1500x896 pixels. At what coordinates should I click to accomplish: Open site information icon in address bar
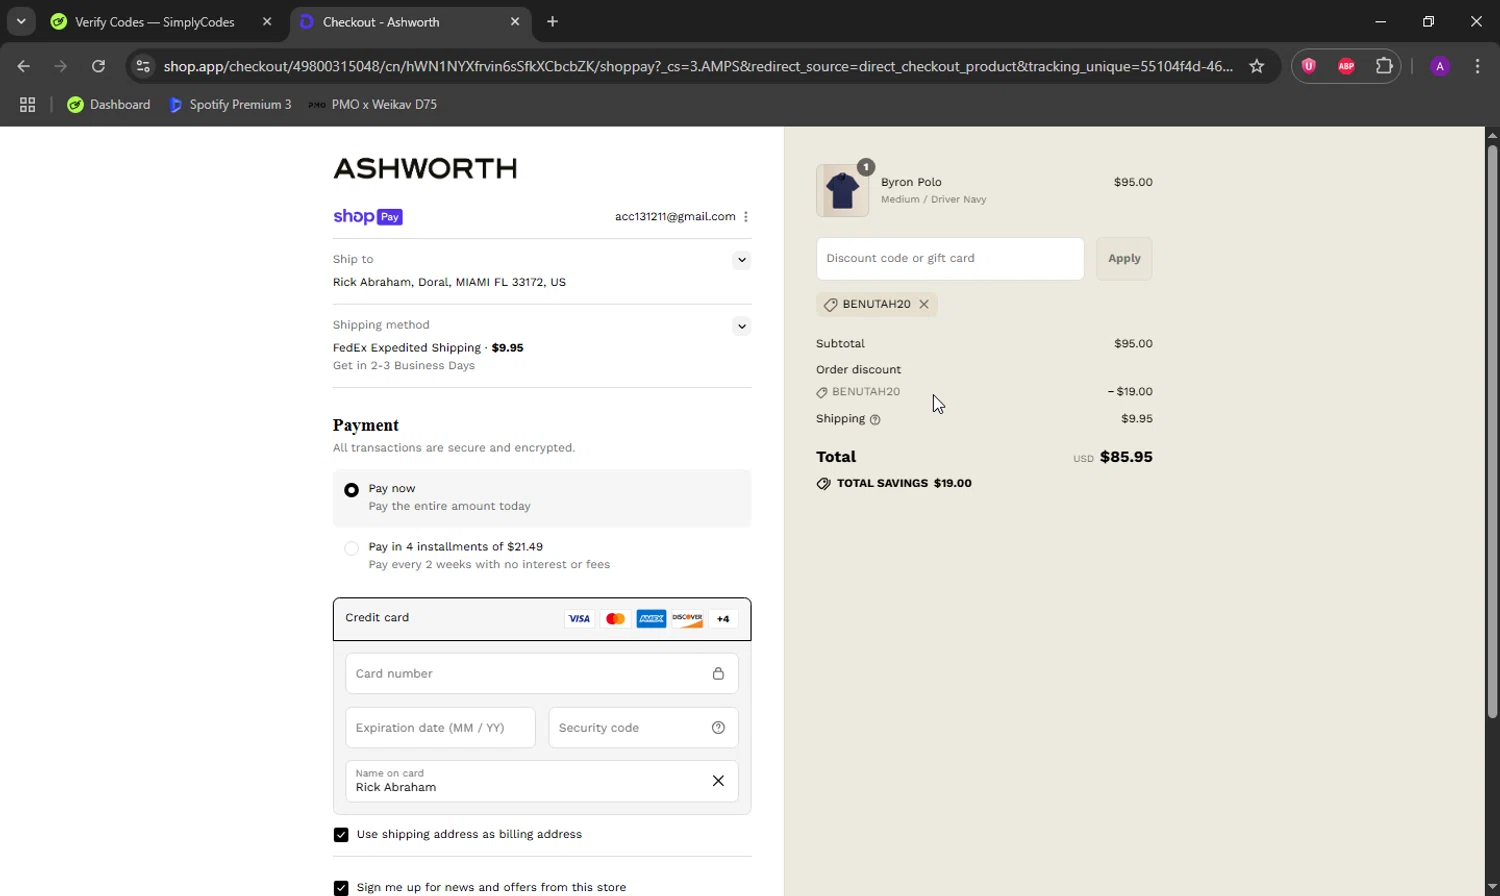143,66
